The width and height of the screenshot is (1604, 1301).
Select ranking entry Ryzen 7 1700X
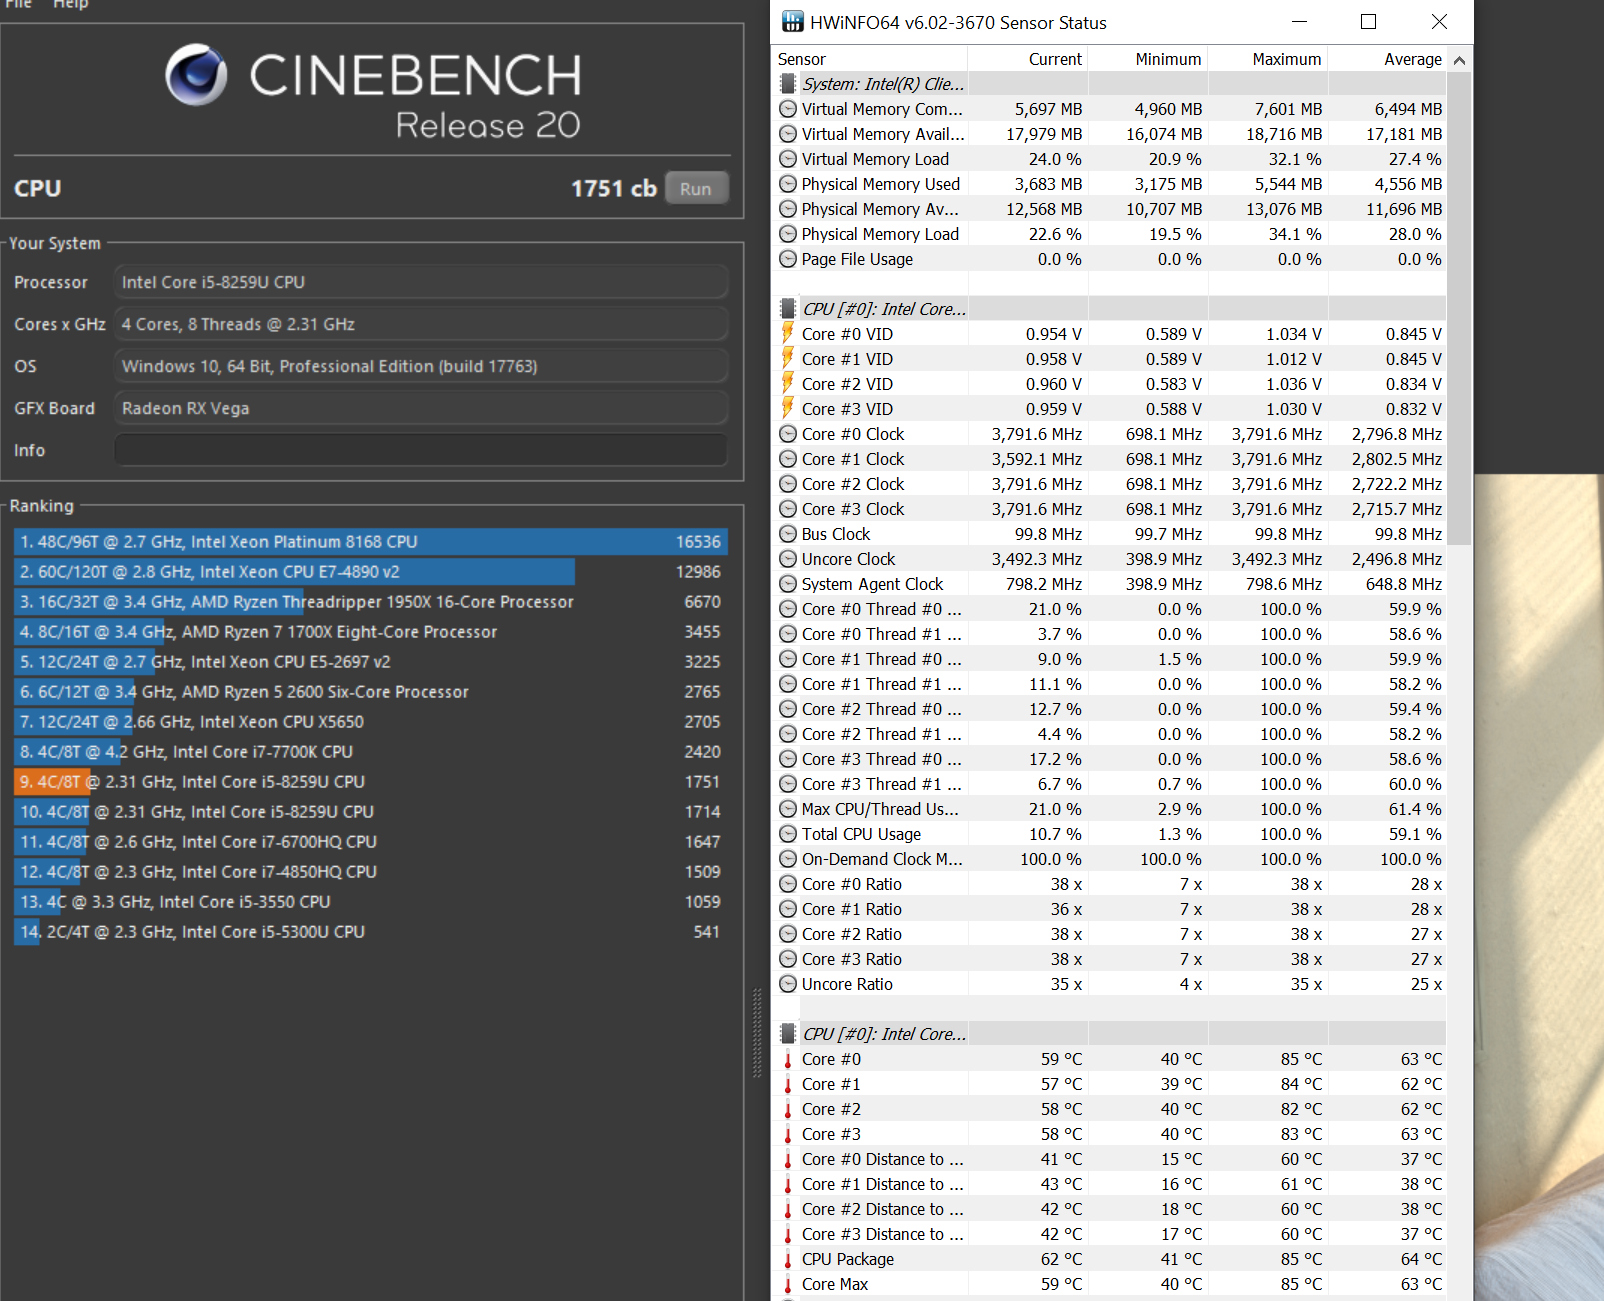pyautogui.click(x=370, y=632)
